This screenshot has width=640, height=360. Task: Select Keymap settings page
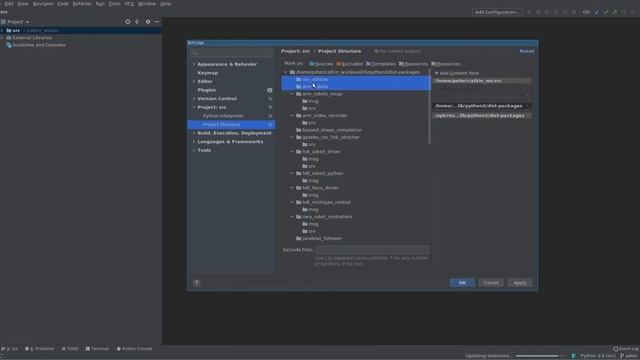(x=208, y=73)
